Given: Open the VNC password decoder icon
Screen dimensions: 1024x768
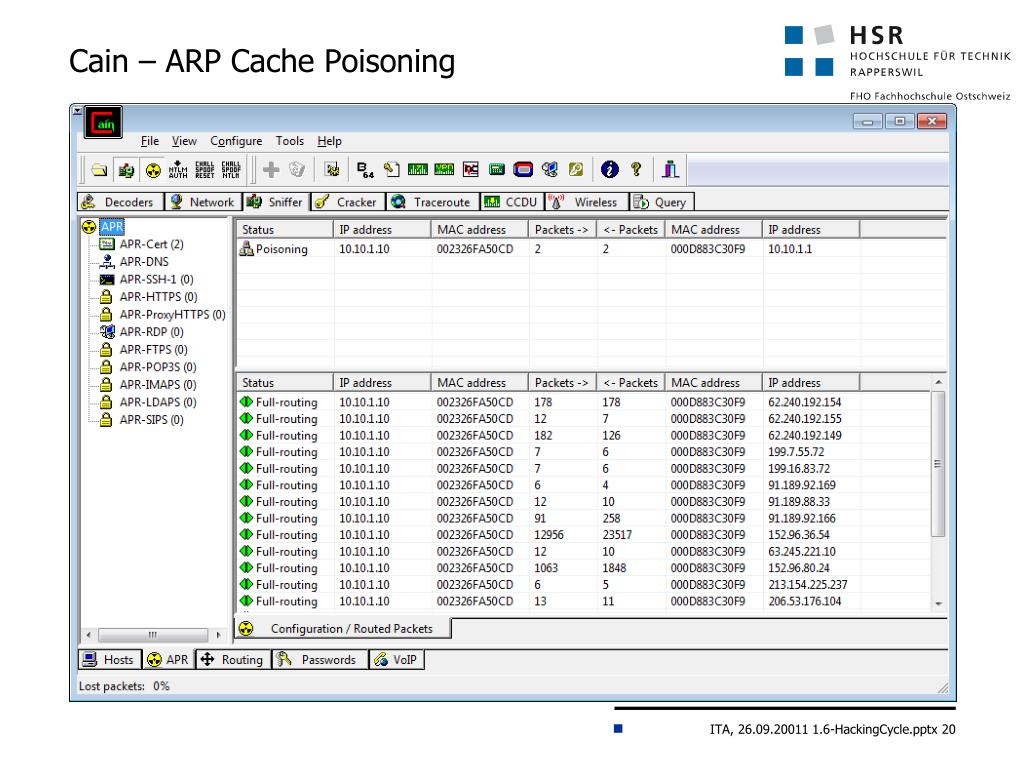Looking at the screenshot, I should click(x=471, y=170).
